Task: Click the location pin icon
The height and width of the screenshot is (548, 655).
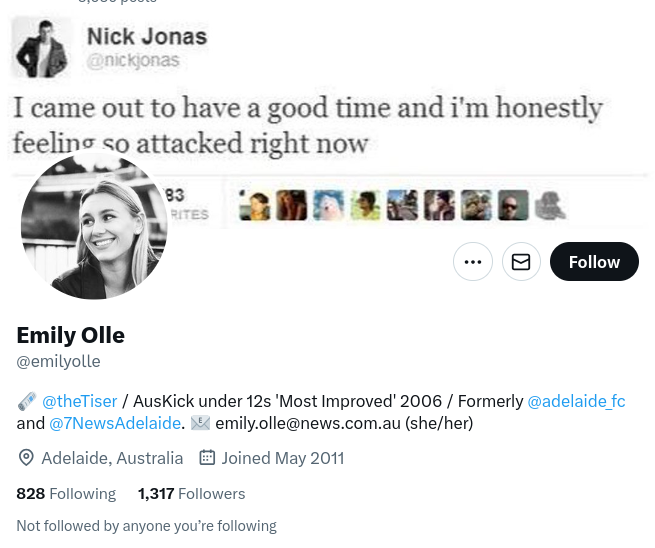Action: [26, 458]
